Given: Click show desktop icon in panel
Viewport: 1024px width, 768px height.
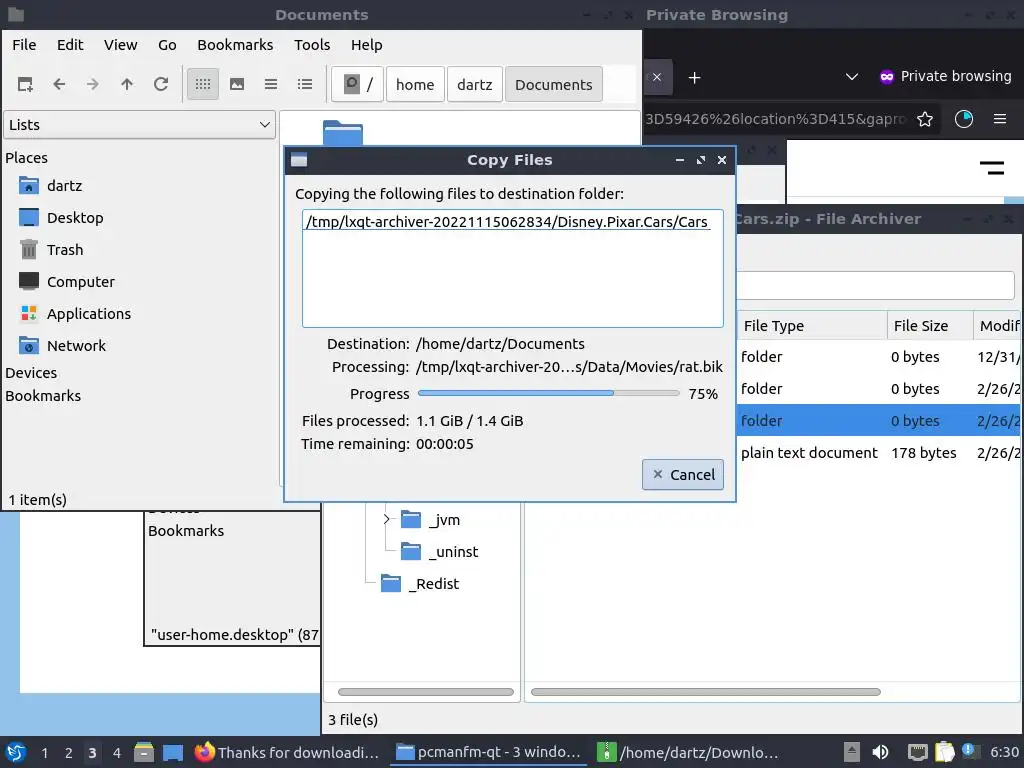Looking at the screenshot, I should 173,752.
